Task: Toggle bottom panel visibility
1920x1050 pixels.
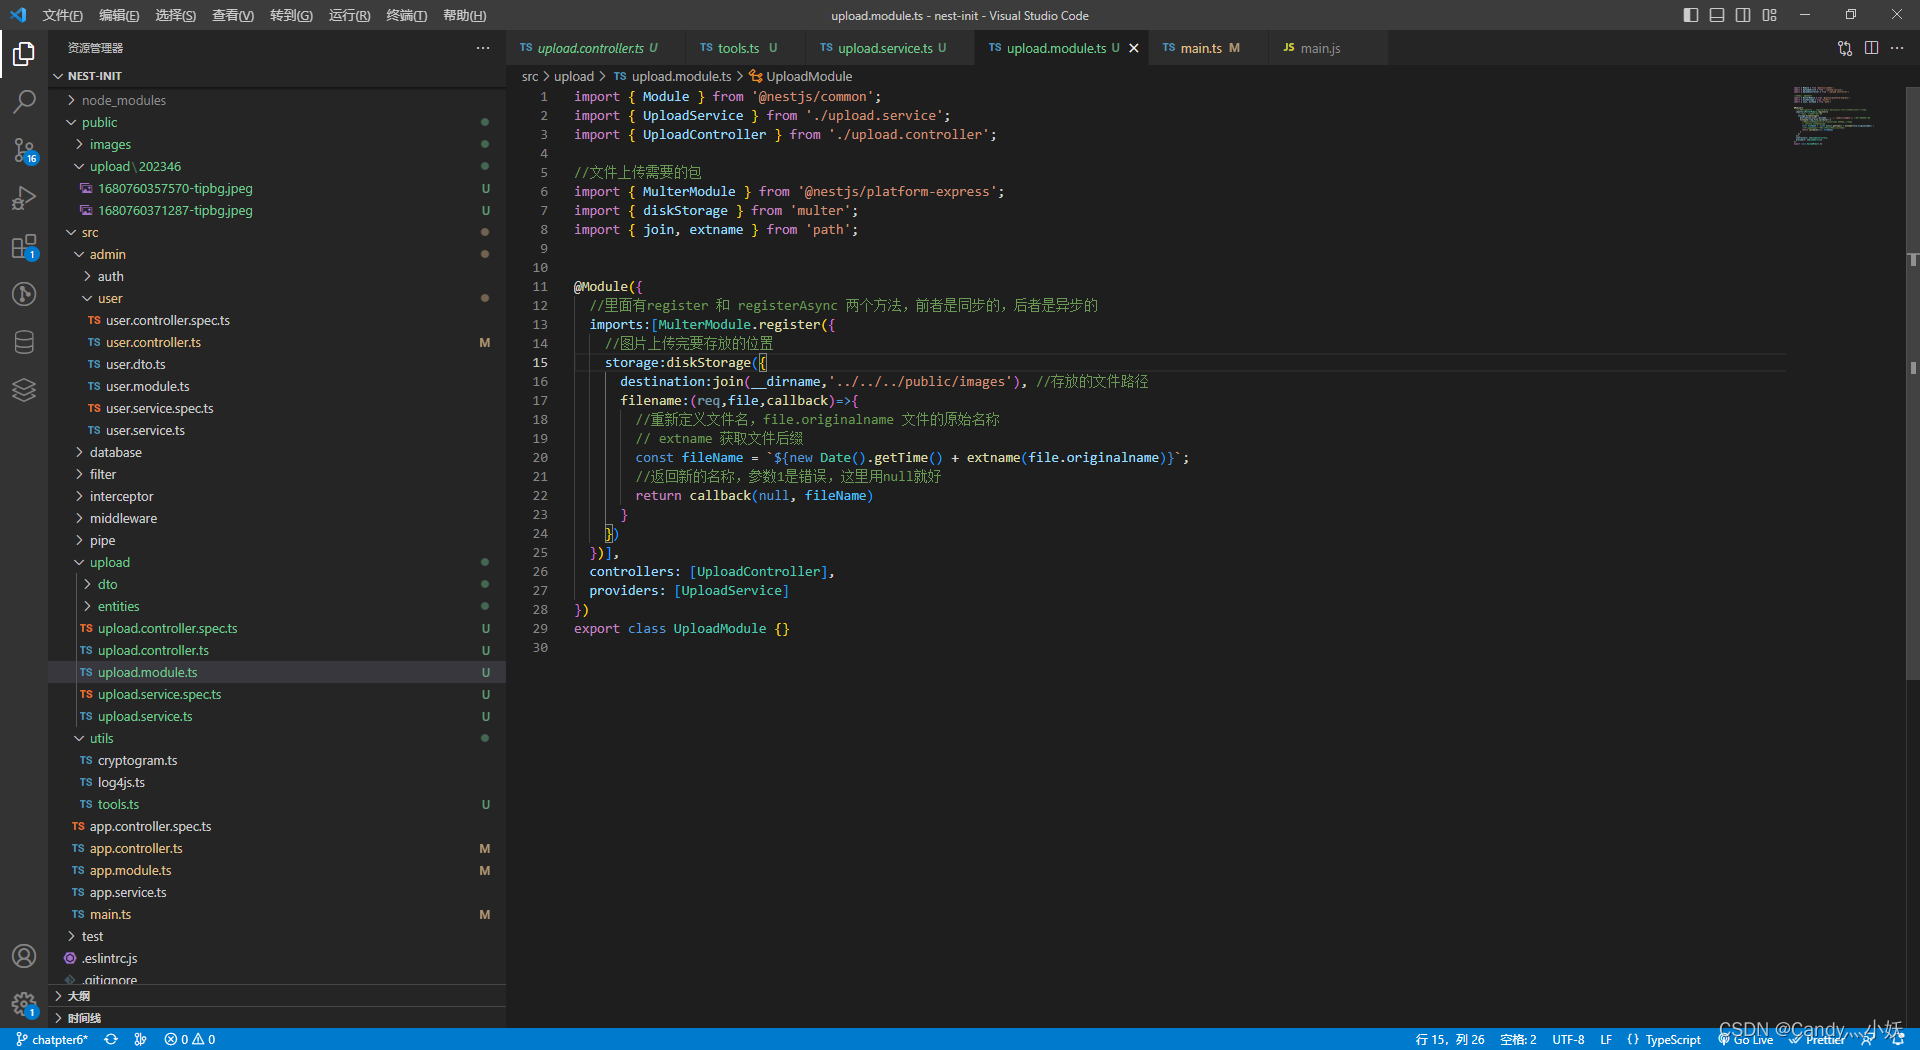Action: pos(1717,15)
